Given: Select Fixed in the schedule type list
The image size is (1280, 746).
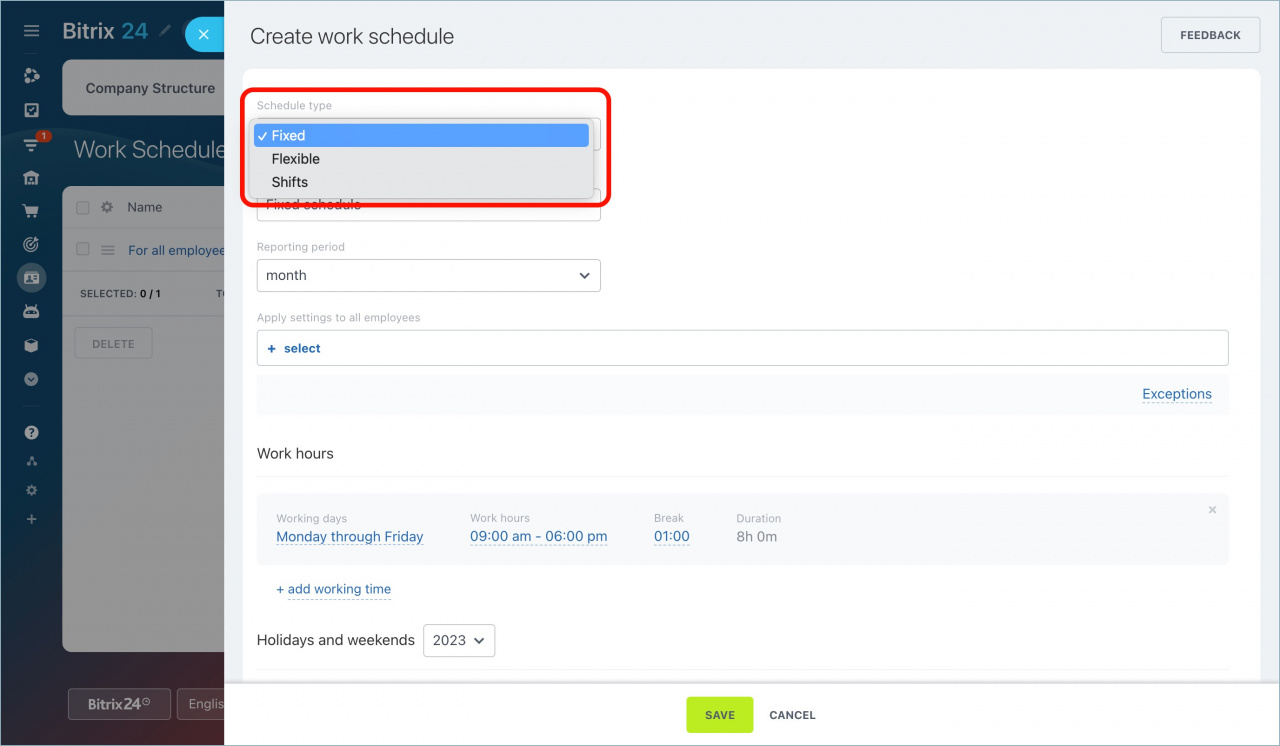Looking at the screenshot, I should click(421, 135).
